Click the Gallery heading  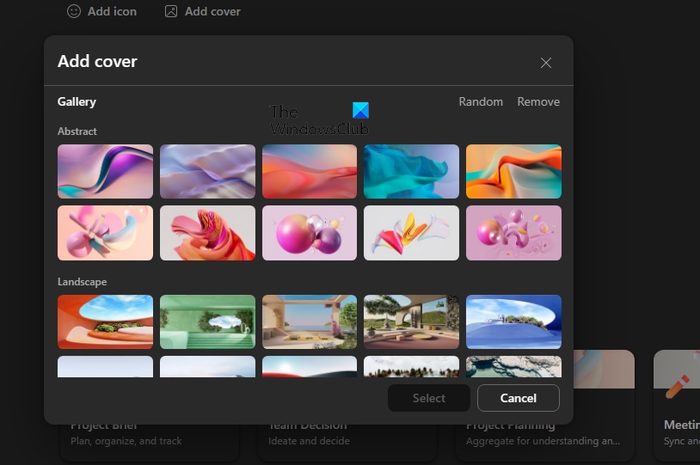77,102
